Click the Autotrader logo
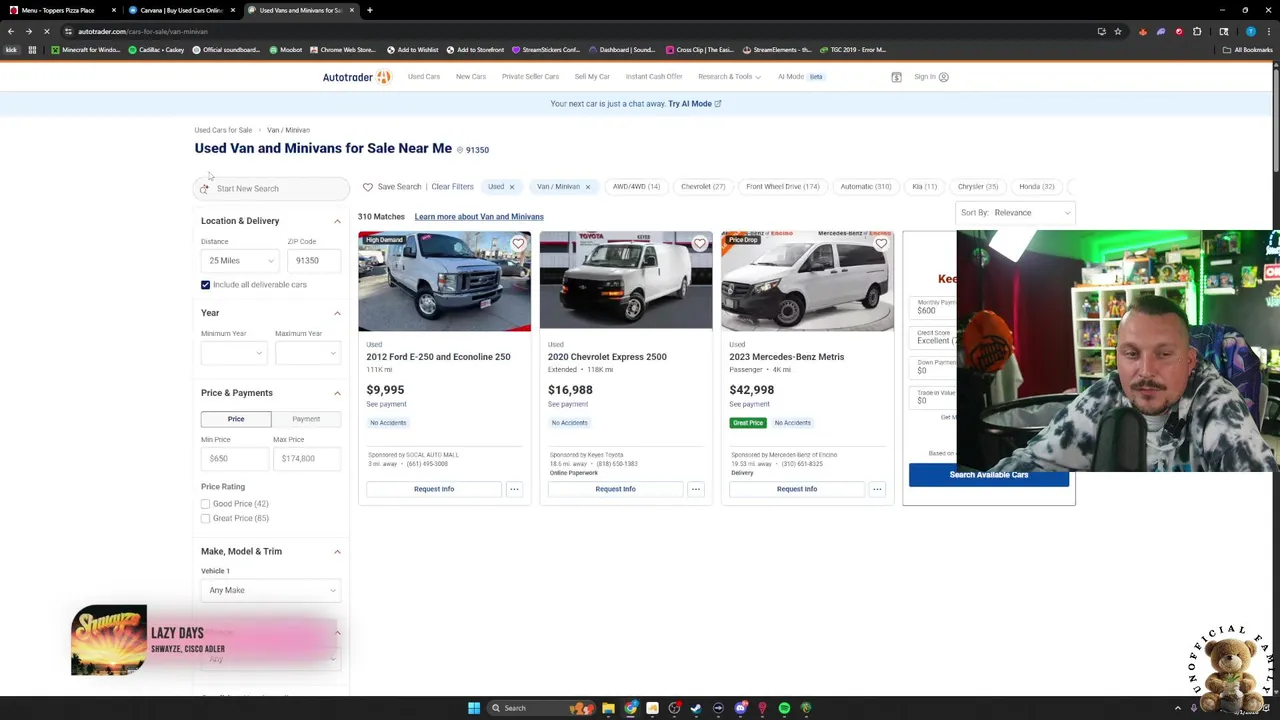The height and width of the screenshot is (720, 1280). [356, 77]
